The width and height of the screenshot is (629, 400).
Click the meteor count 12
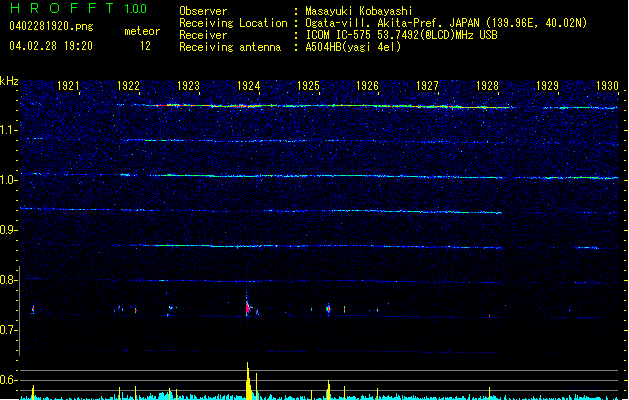click(145, 46)
